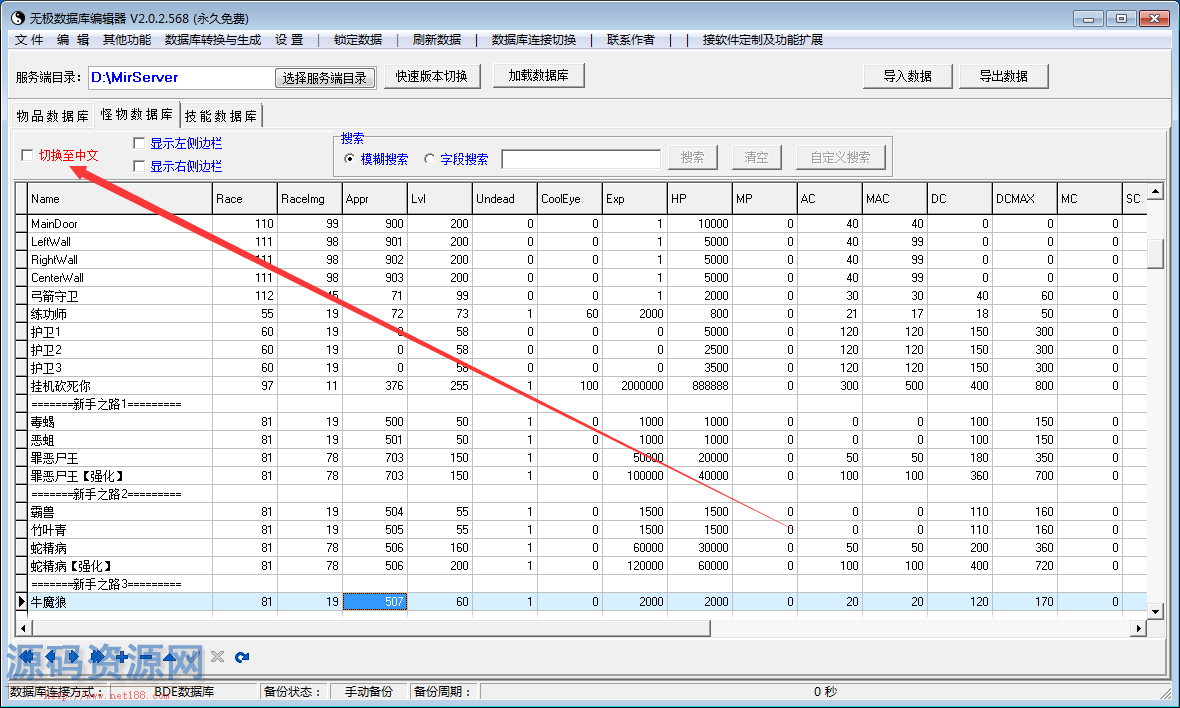The height and width of the screenshot is (708, 1180).
Task: Click the horizontal scrollbar right arrow
Action: [1139, 627]
